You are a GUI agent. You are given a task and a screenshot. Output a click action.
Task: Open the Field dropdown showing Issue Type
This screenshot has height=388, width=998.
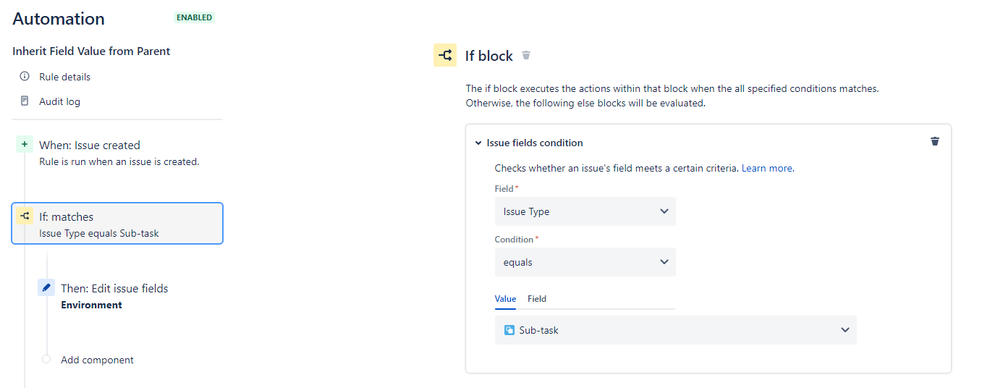[585, 211]
